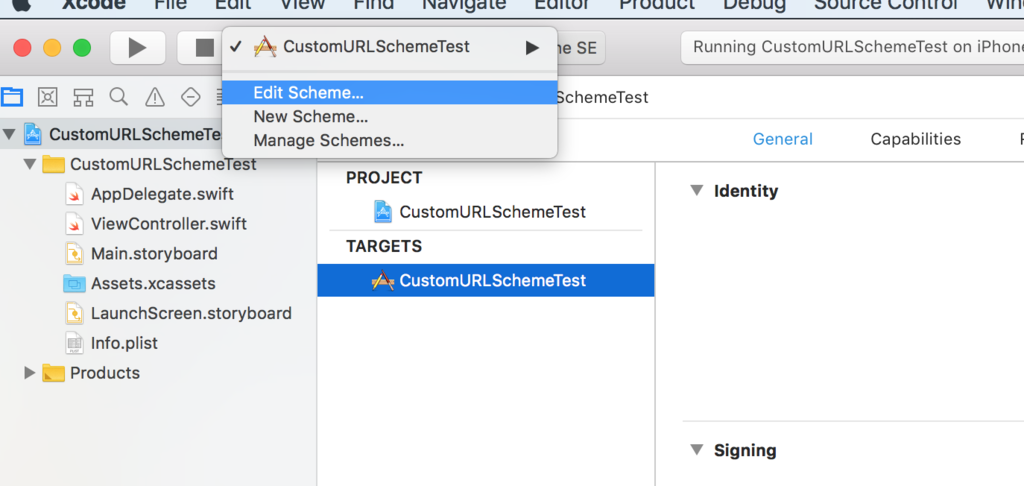The width and height of the screenshot is (1024, 486).
Task: Choose New Scheme… from the popup
Action: (389, 117)
